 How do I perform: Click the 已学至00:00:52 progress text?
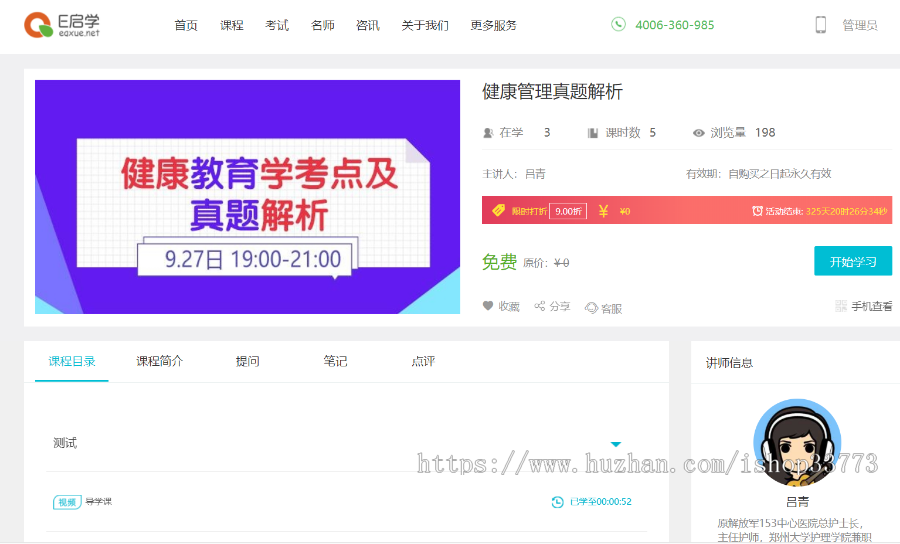click(x=600, y=502)
